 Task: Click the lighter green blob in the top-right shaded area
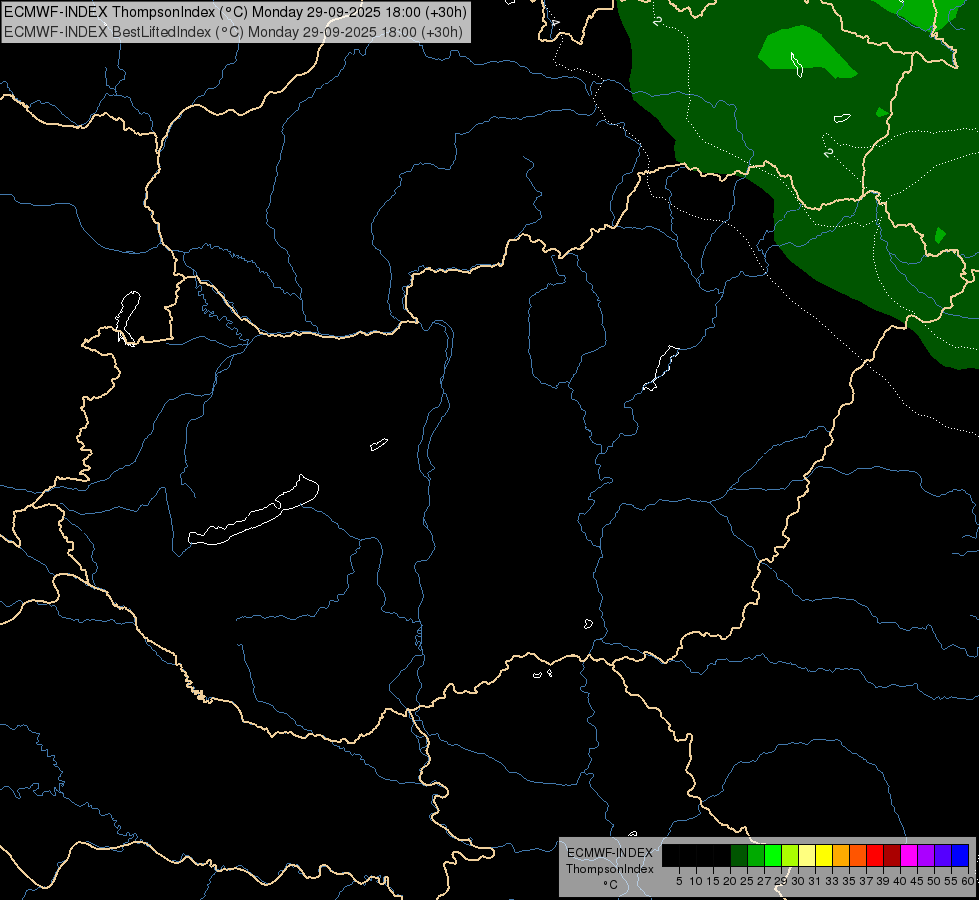807,52
